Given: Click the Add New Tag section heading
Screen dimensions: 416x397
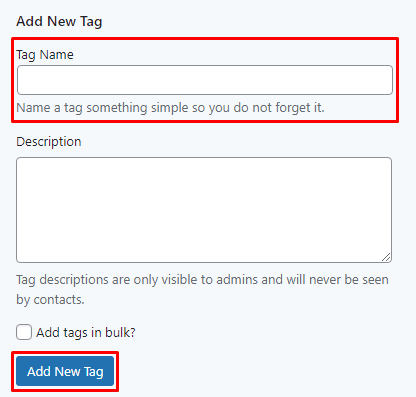Looking at the screenshot, I should [x=59, y=21].
